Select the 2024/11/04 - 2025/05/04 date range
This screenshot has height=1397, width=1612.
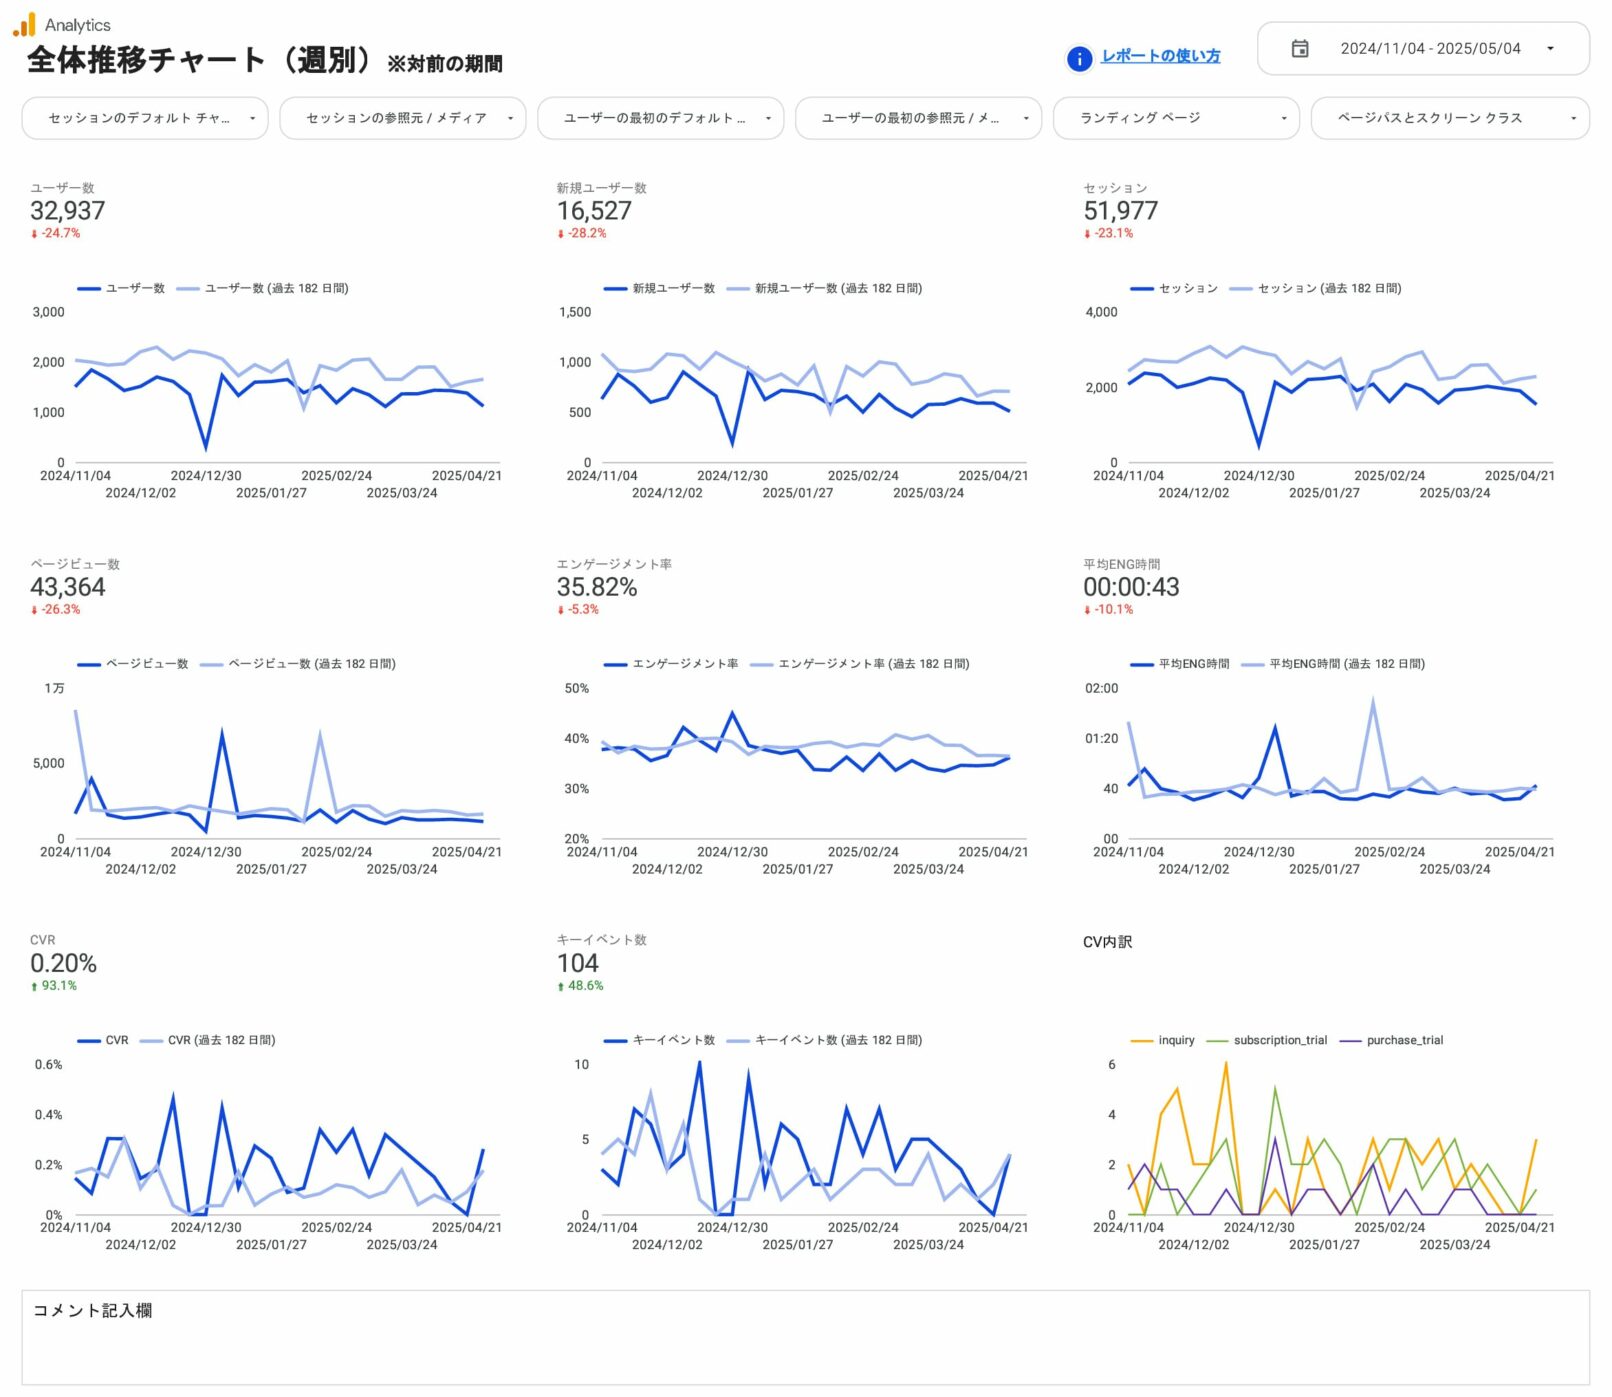click(x=1429, y=49)
